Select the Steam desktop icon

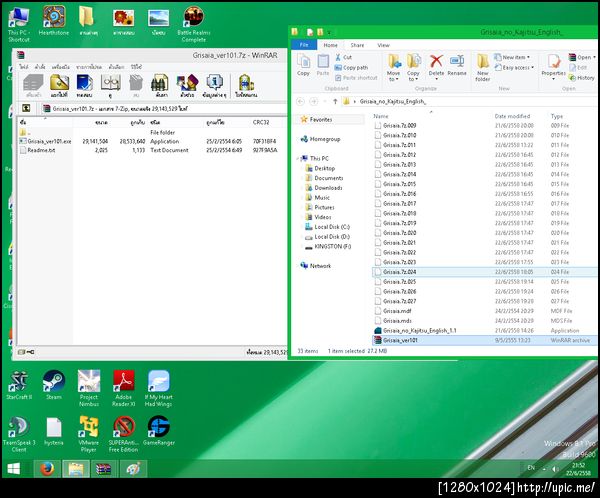point(54,385)
